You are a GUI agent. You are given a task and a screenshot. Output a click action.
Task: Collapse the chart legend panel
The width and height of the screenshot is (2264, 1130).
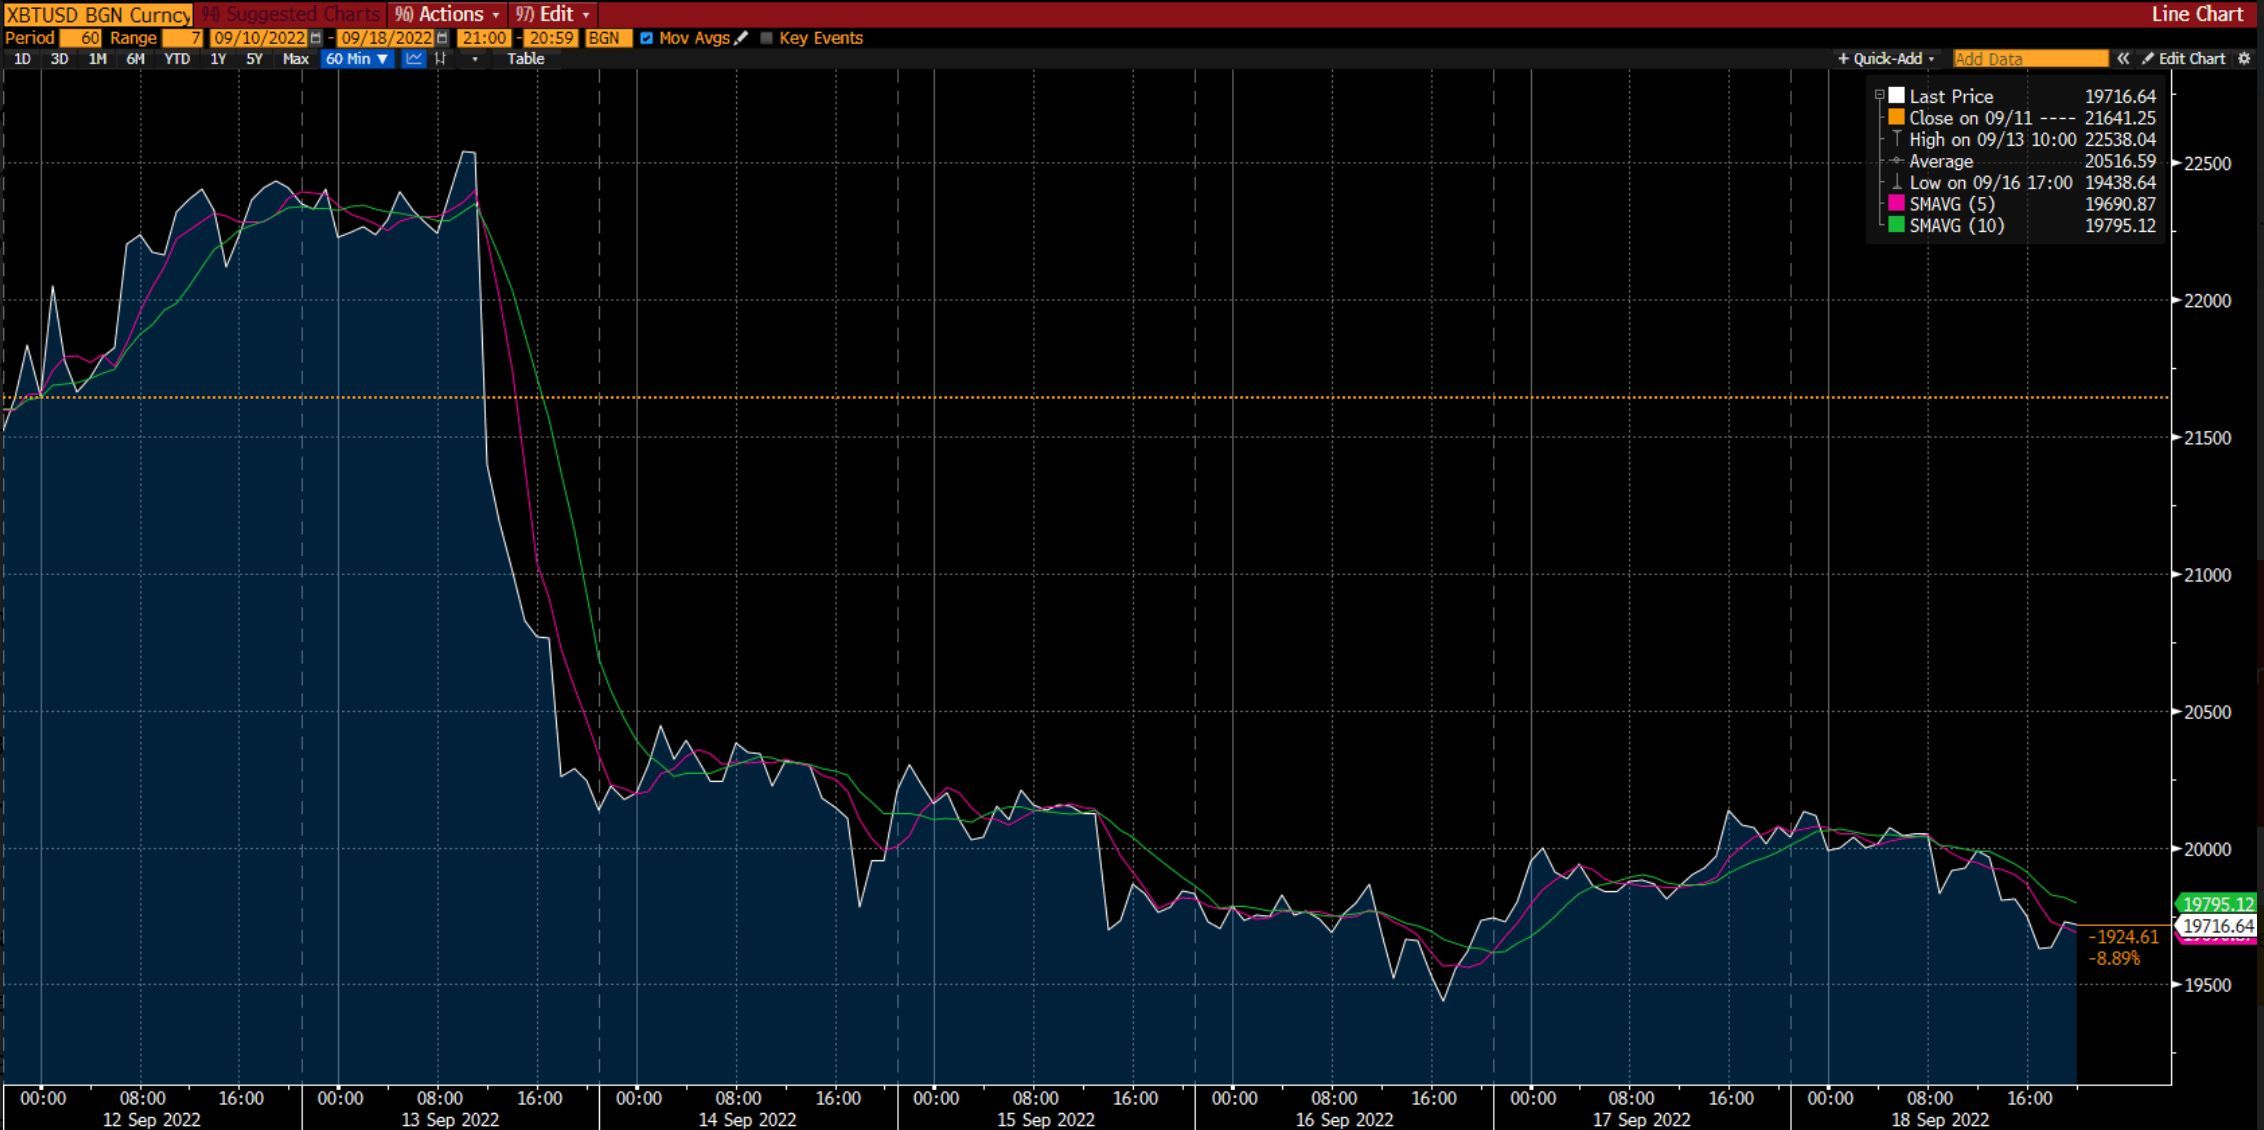(x=1880, y=94)
